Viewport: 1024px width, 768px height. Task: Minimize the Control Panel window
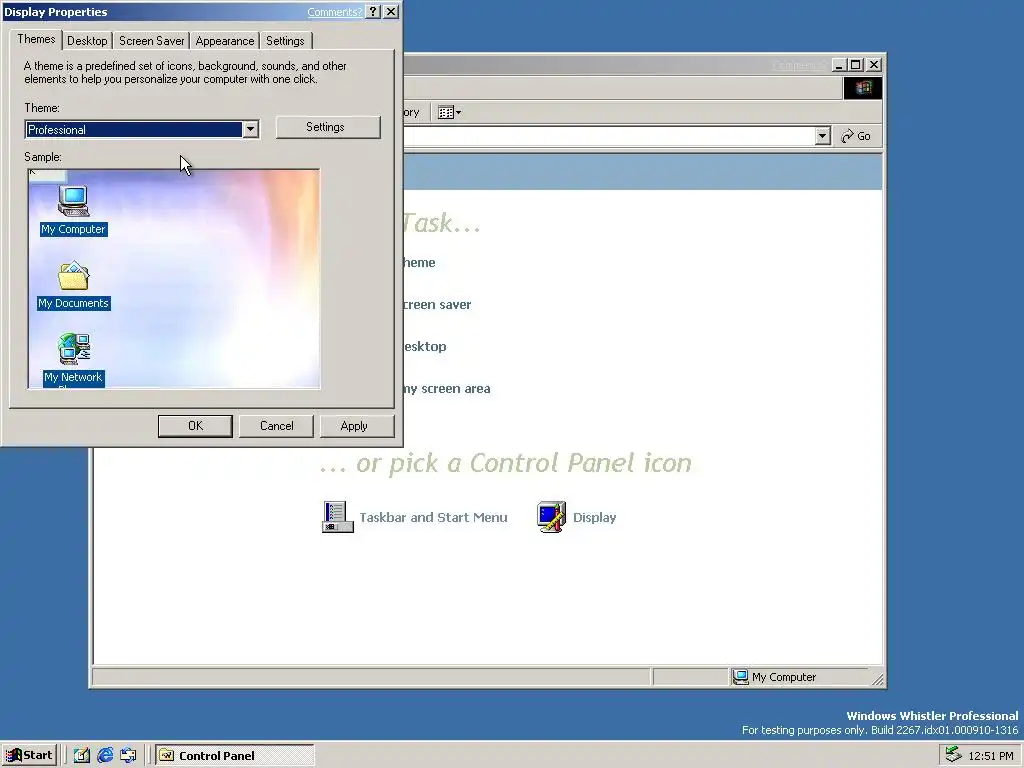[839, 65]
